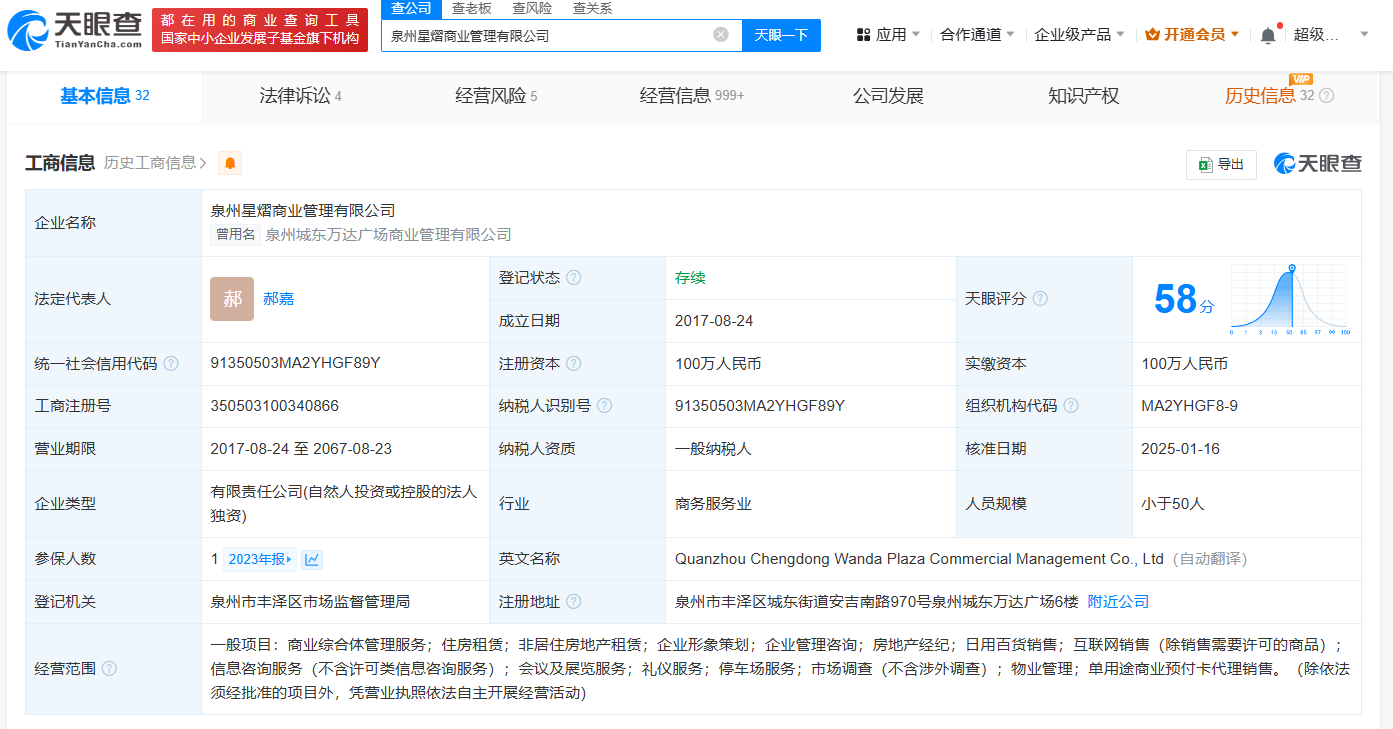Switch to the 法律诉讼 tab

(x=299, y=96)
